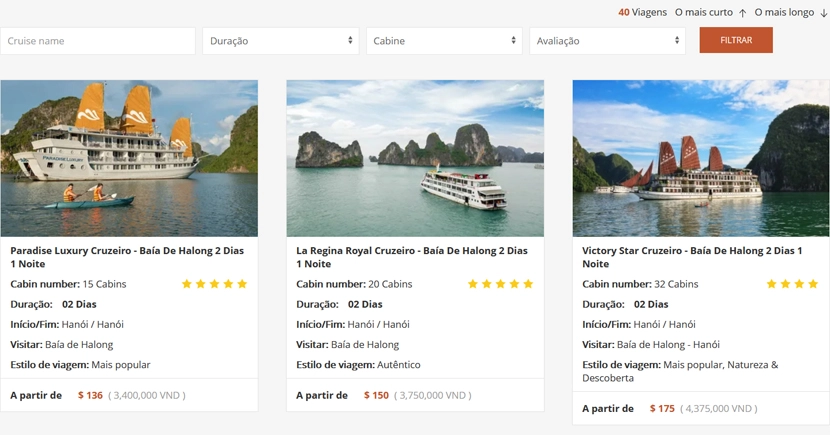Open the Cabine dropdown

[x=444, y=41]
